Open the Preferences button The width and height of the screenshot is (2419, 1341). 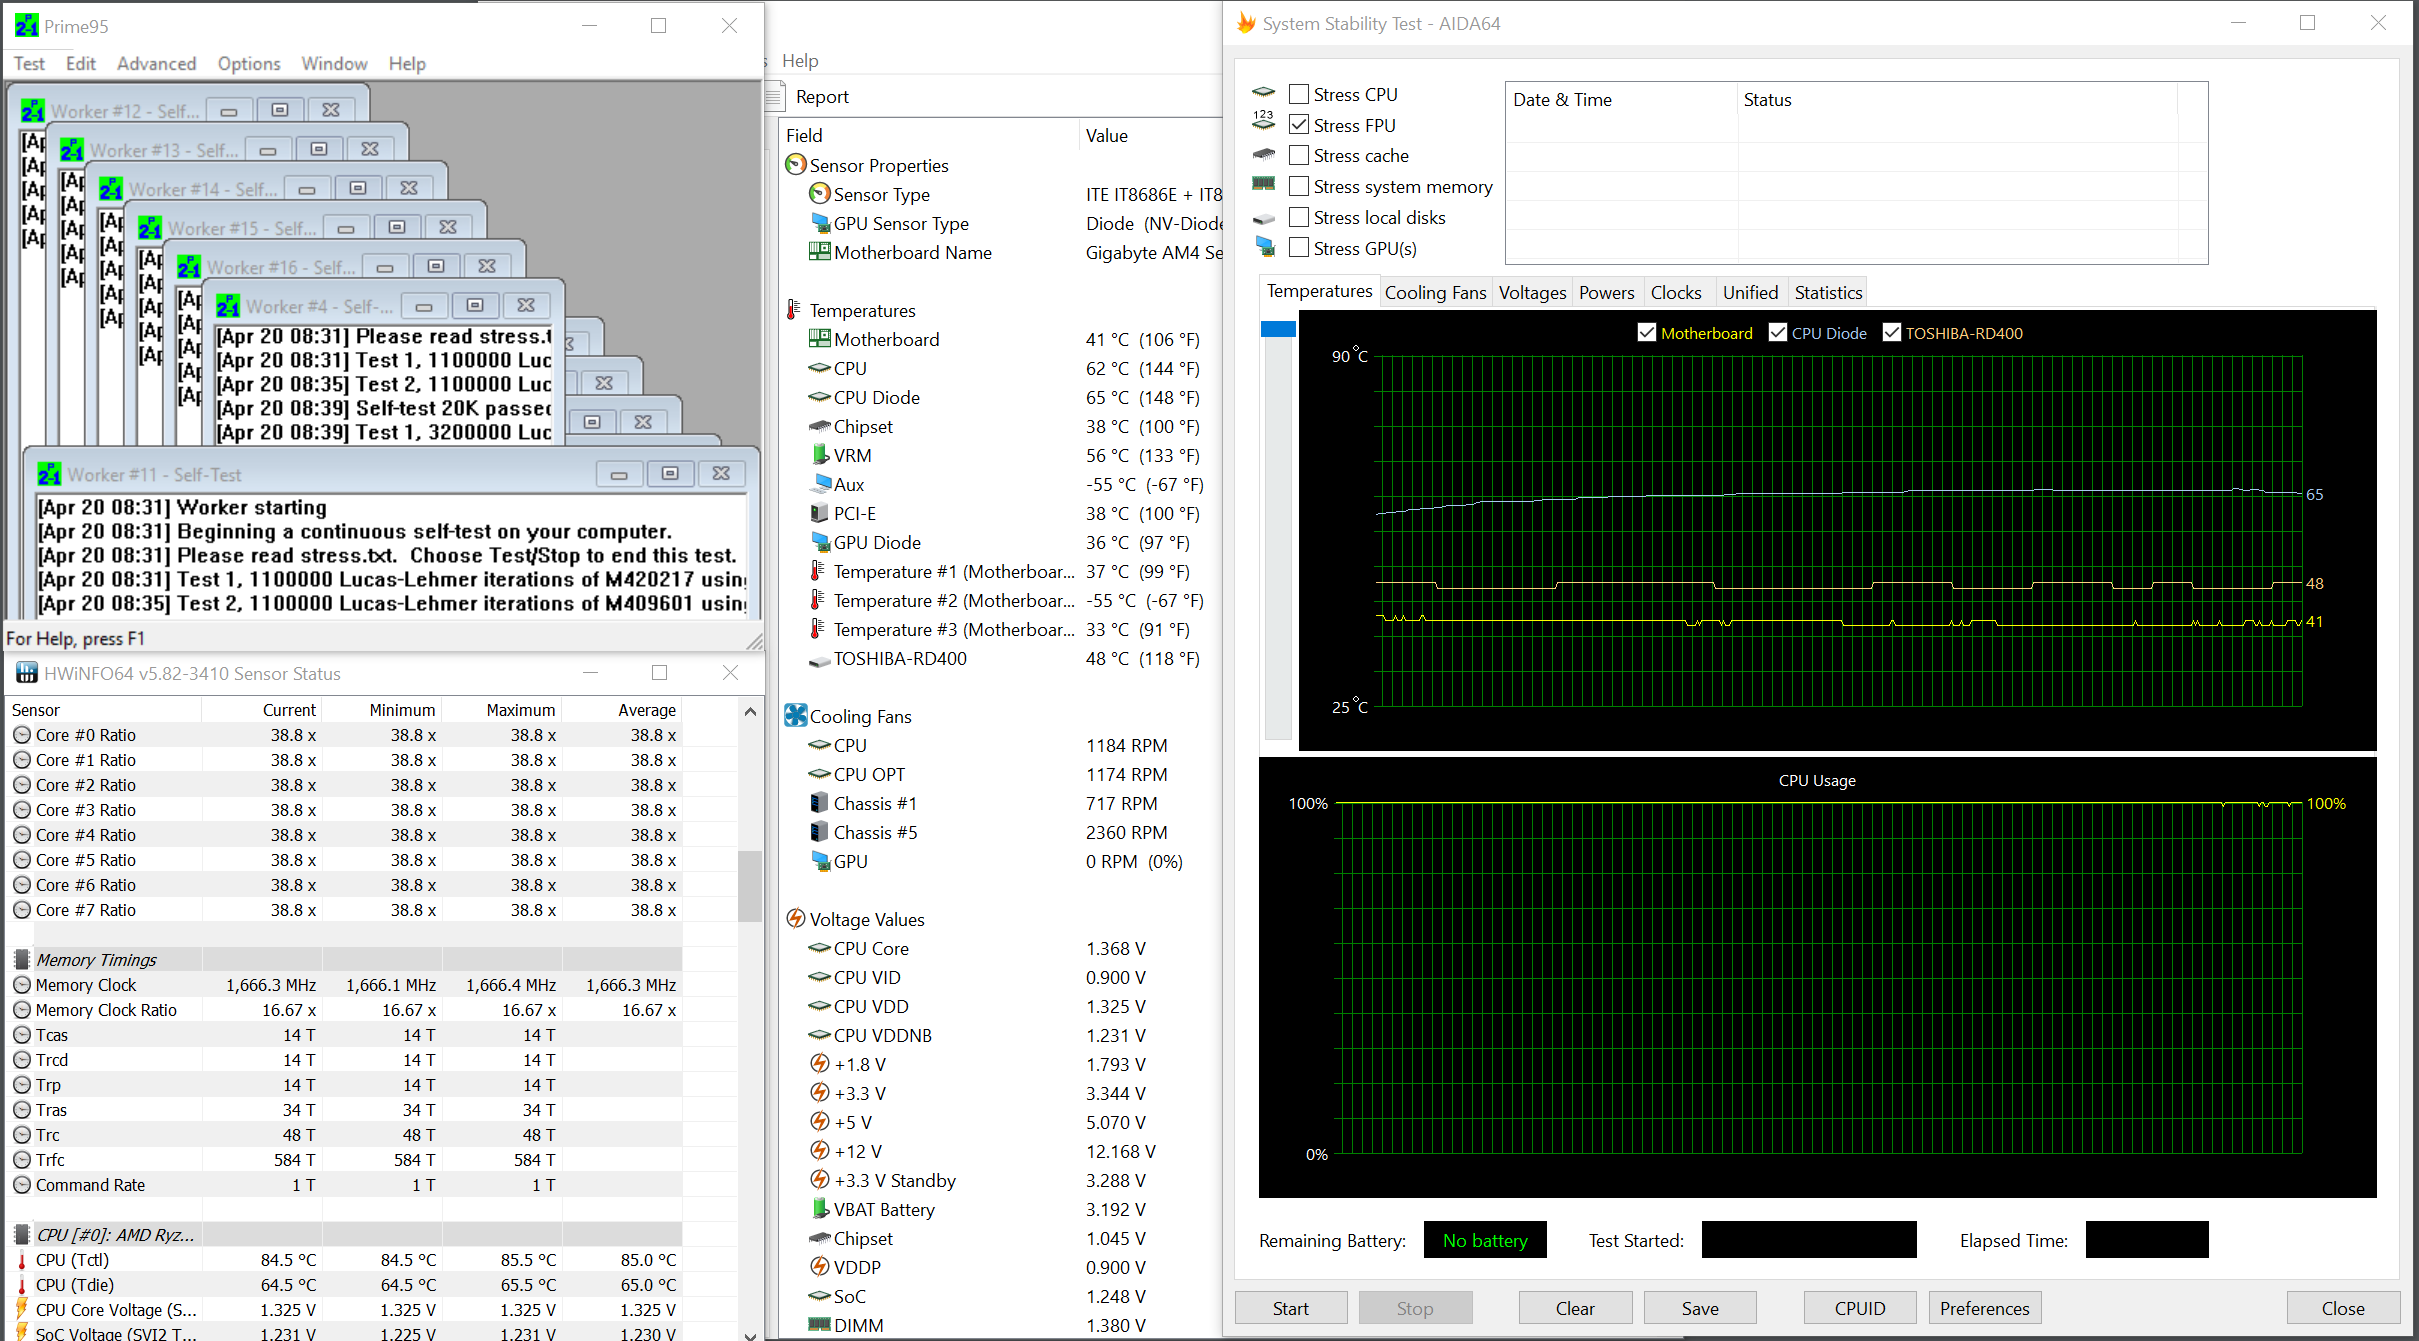[1984, 1308]
